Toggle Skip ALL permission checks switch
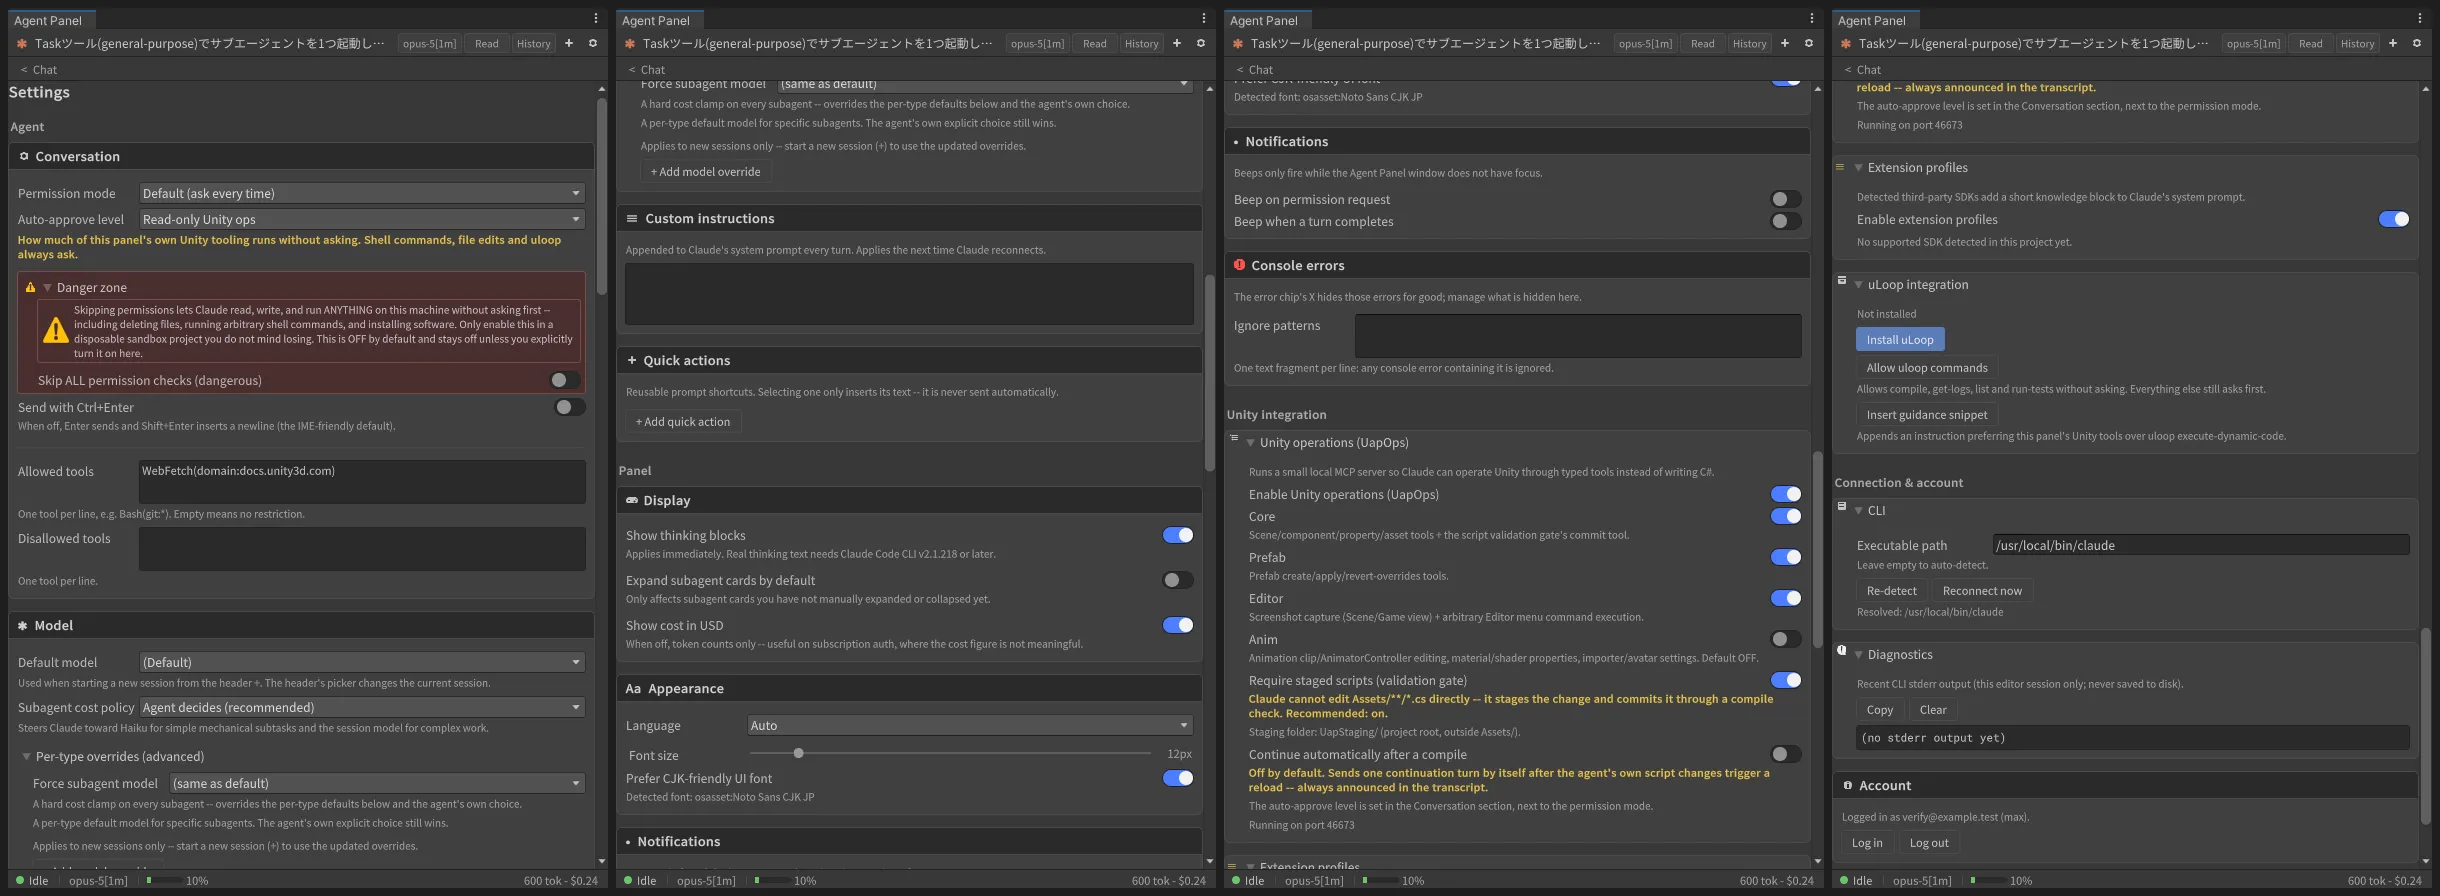 pyautogui.click(x=565, y=380)
